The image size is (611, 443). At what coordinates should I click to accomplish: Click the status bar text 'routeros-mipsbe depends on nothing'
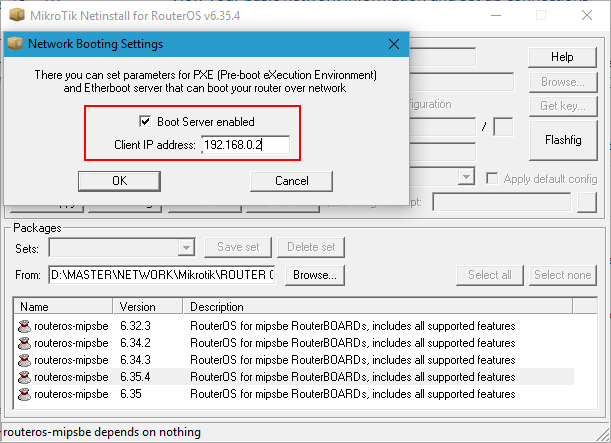point(102,432)
